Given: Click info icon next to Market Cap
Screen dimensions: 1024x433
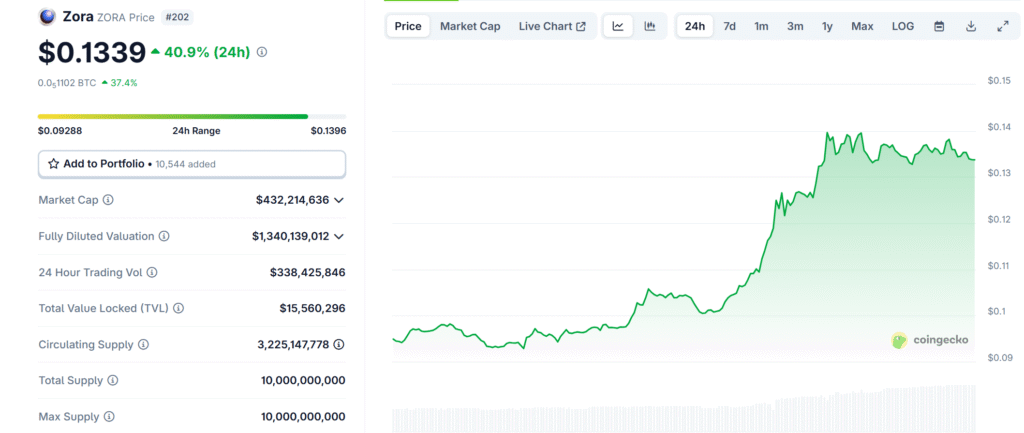Looking at the screenshot, I should [108, 200].
